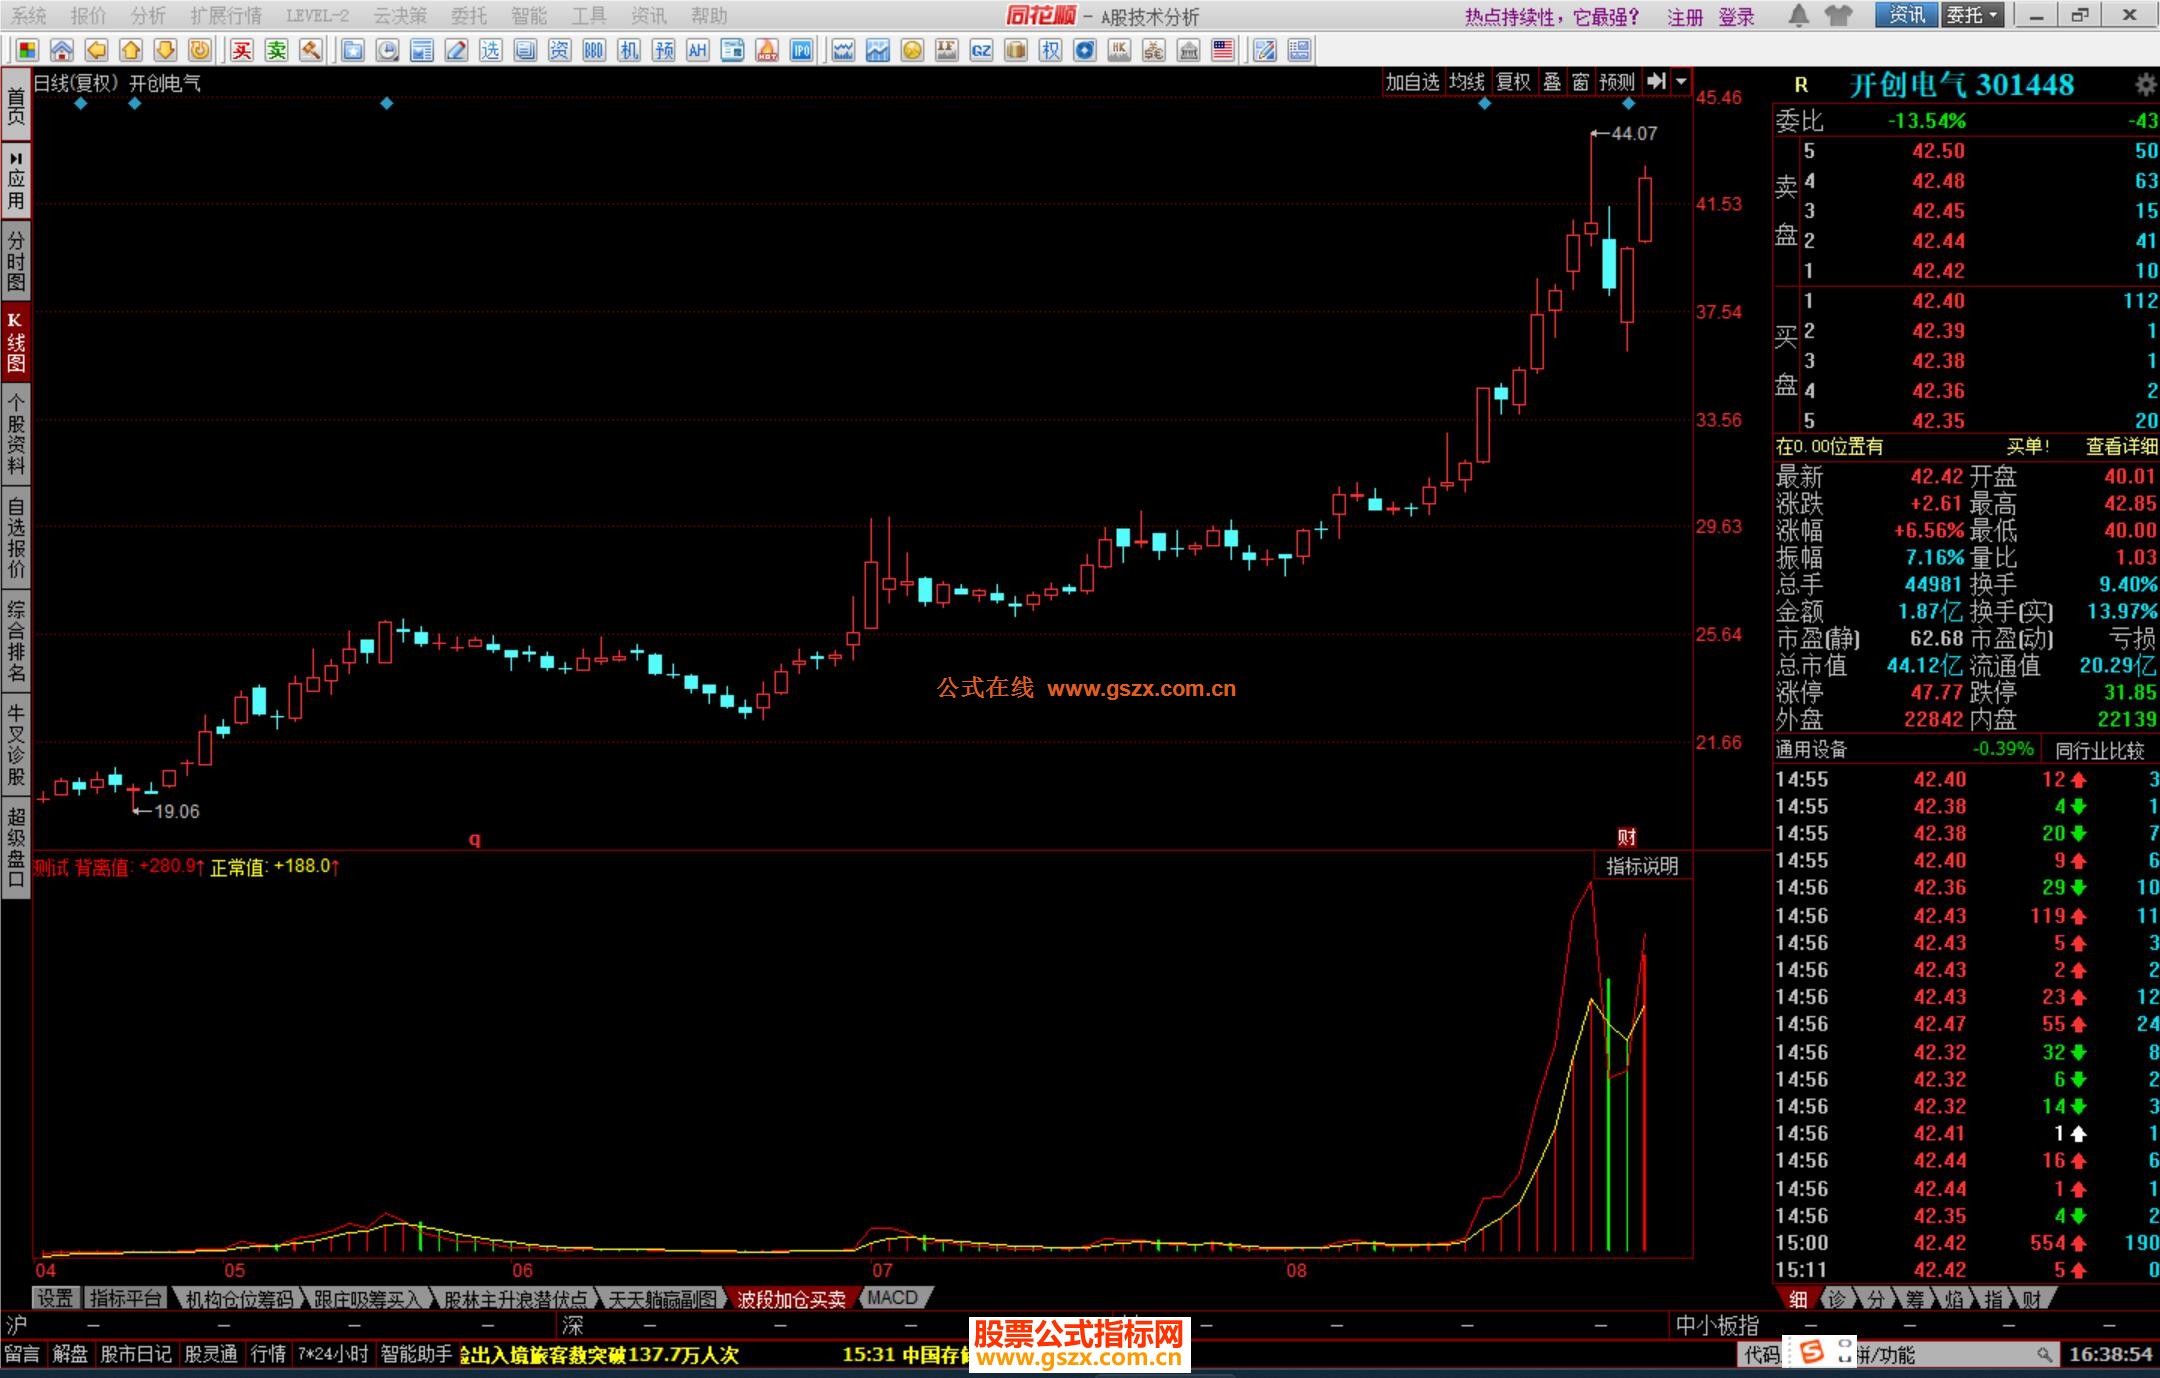Screen dimensions: 2160x1378
Task: Open the 分析 menu
Action: click(x=148, y=16)
